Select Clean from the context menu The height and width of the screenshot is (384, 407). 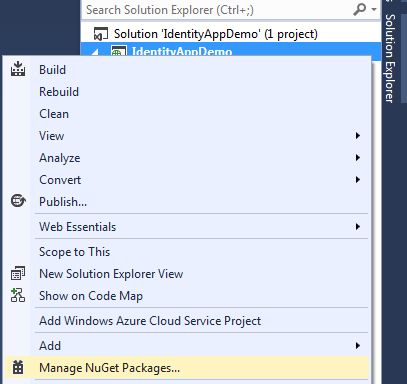187,114
